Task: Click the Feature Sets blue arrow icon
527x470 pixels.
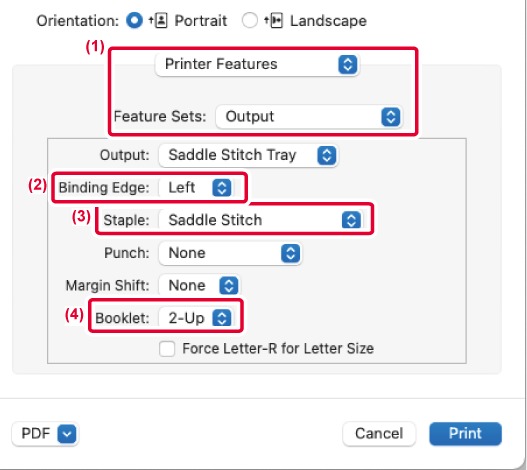Action: 391,117
